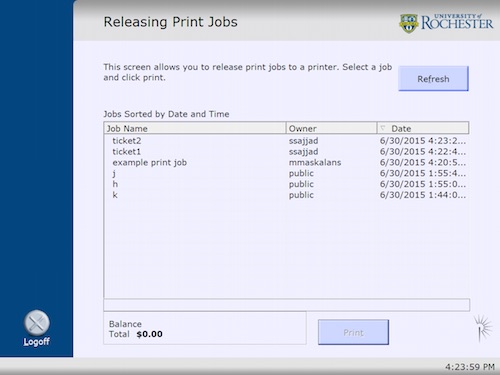
Task: Select the ticket1 print job
Action: coord(287,152)
